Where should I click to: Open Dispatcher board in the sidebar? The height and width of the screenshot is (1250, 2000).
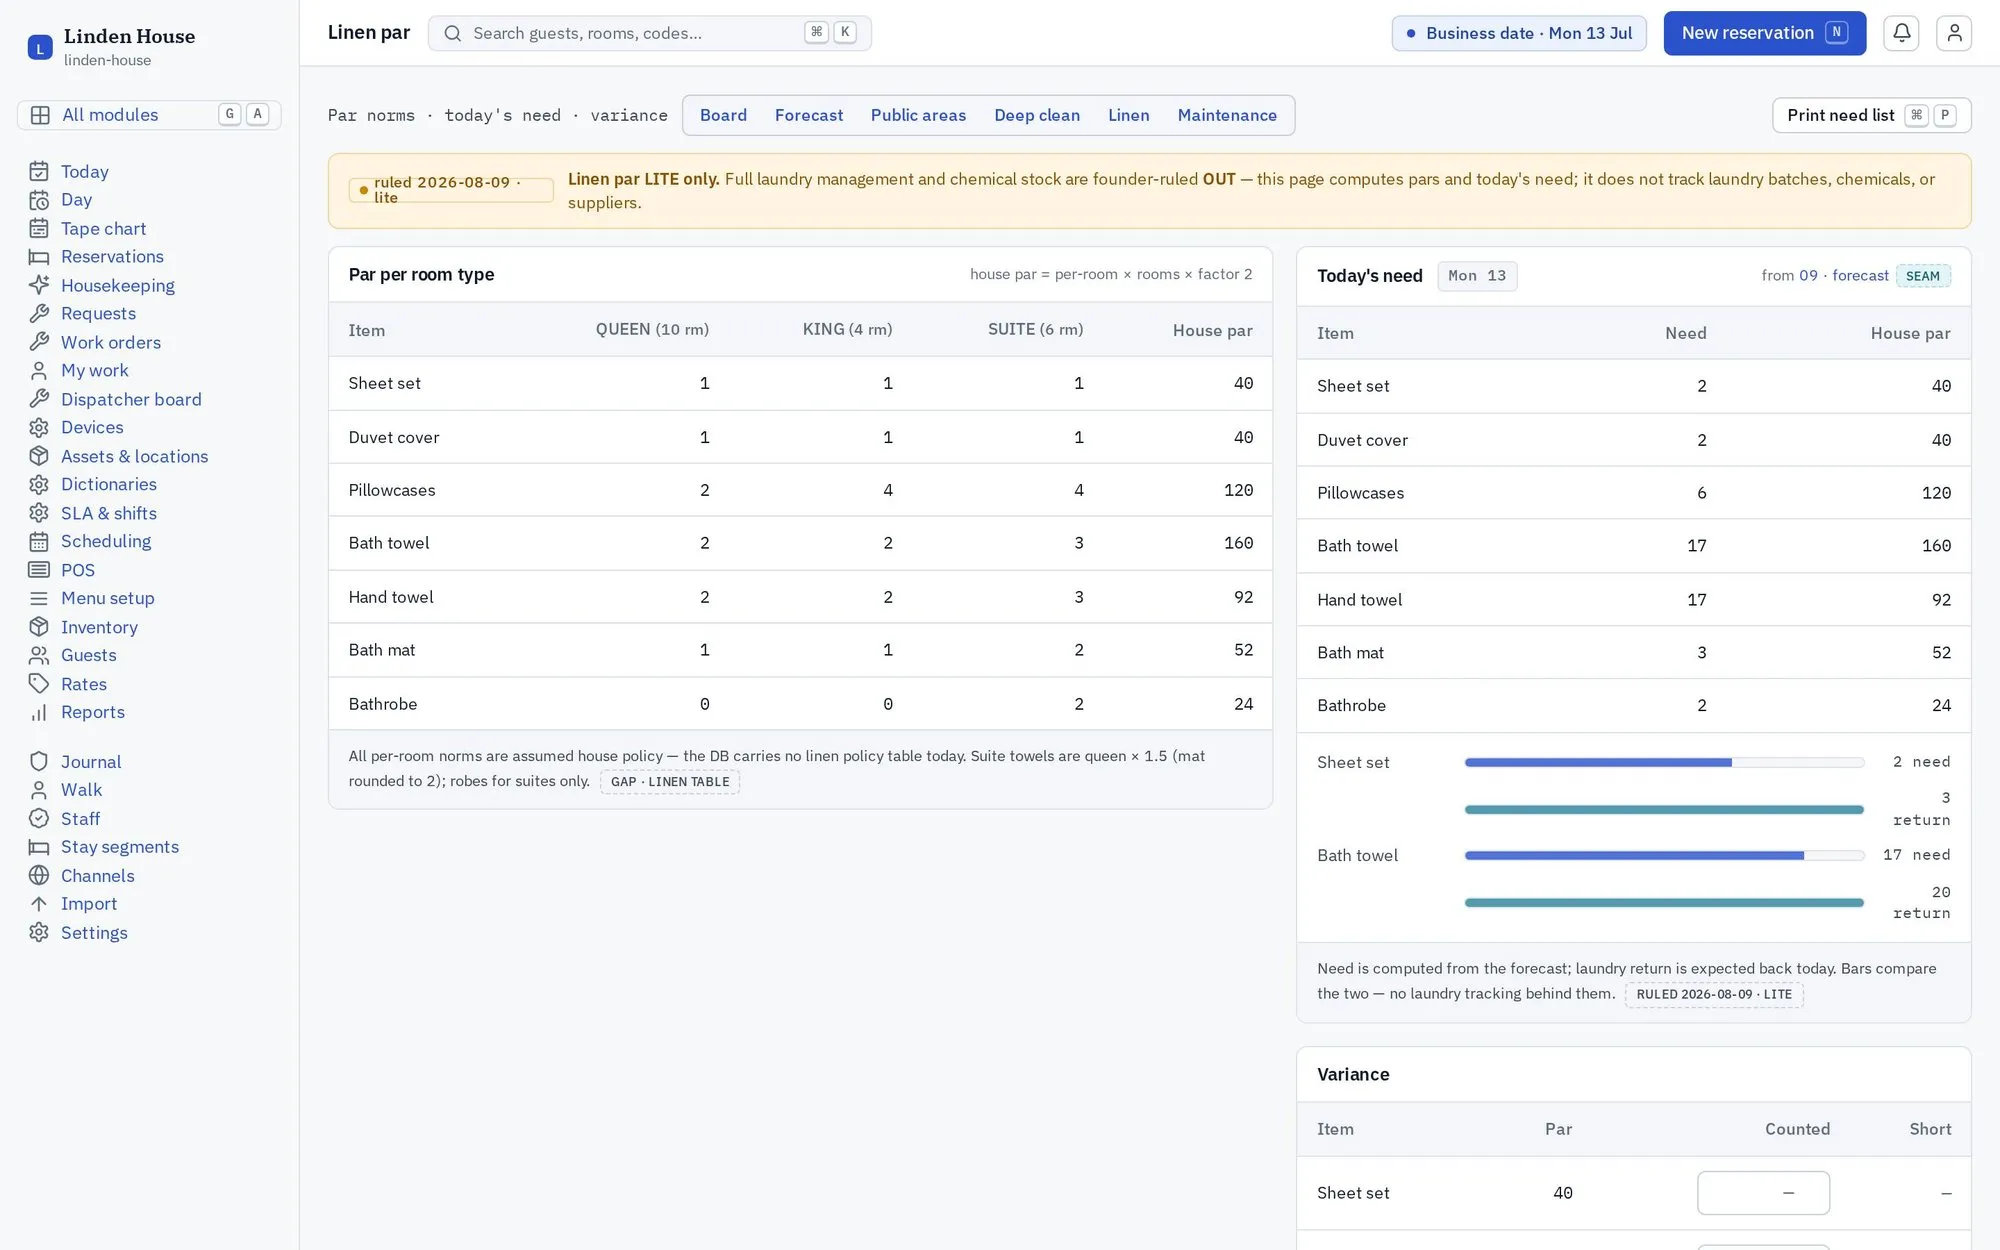(x=131, y=399)
